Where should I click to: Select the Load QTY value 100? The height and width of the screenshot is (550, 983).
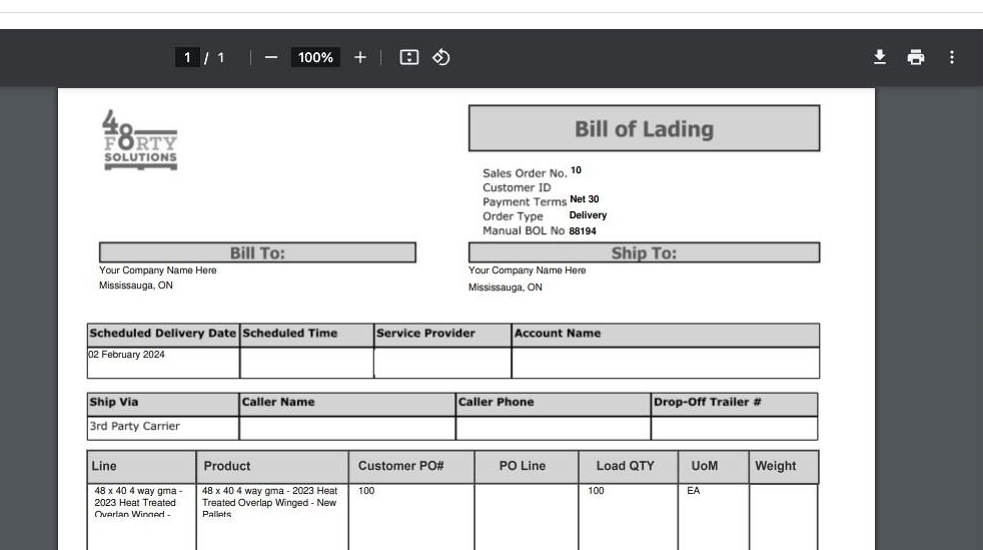tap(596, 490)
